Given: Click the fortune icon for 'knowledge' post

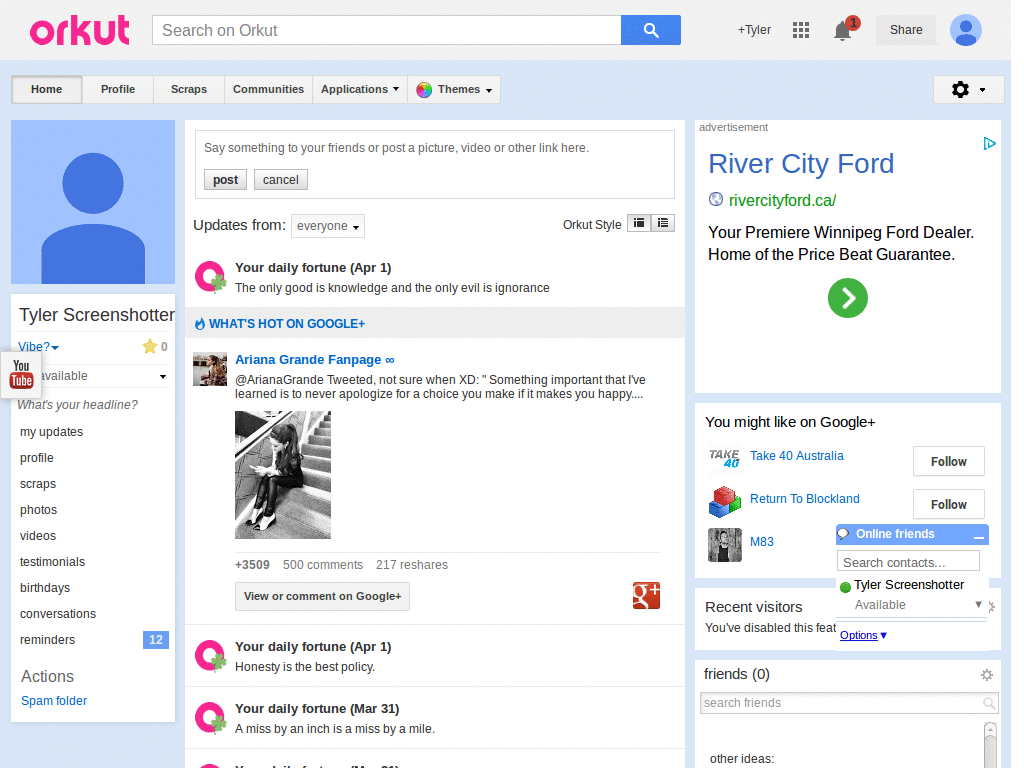Looking at the screenshot, I should pos(210,276).
